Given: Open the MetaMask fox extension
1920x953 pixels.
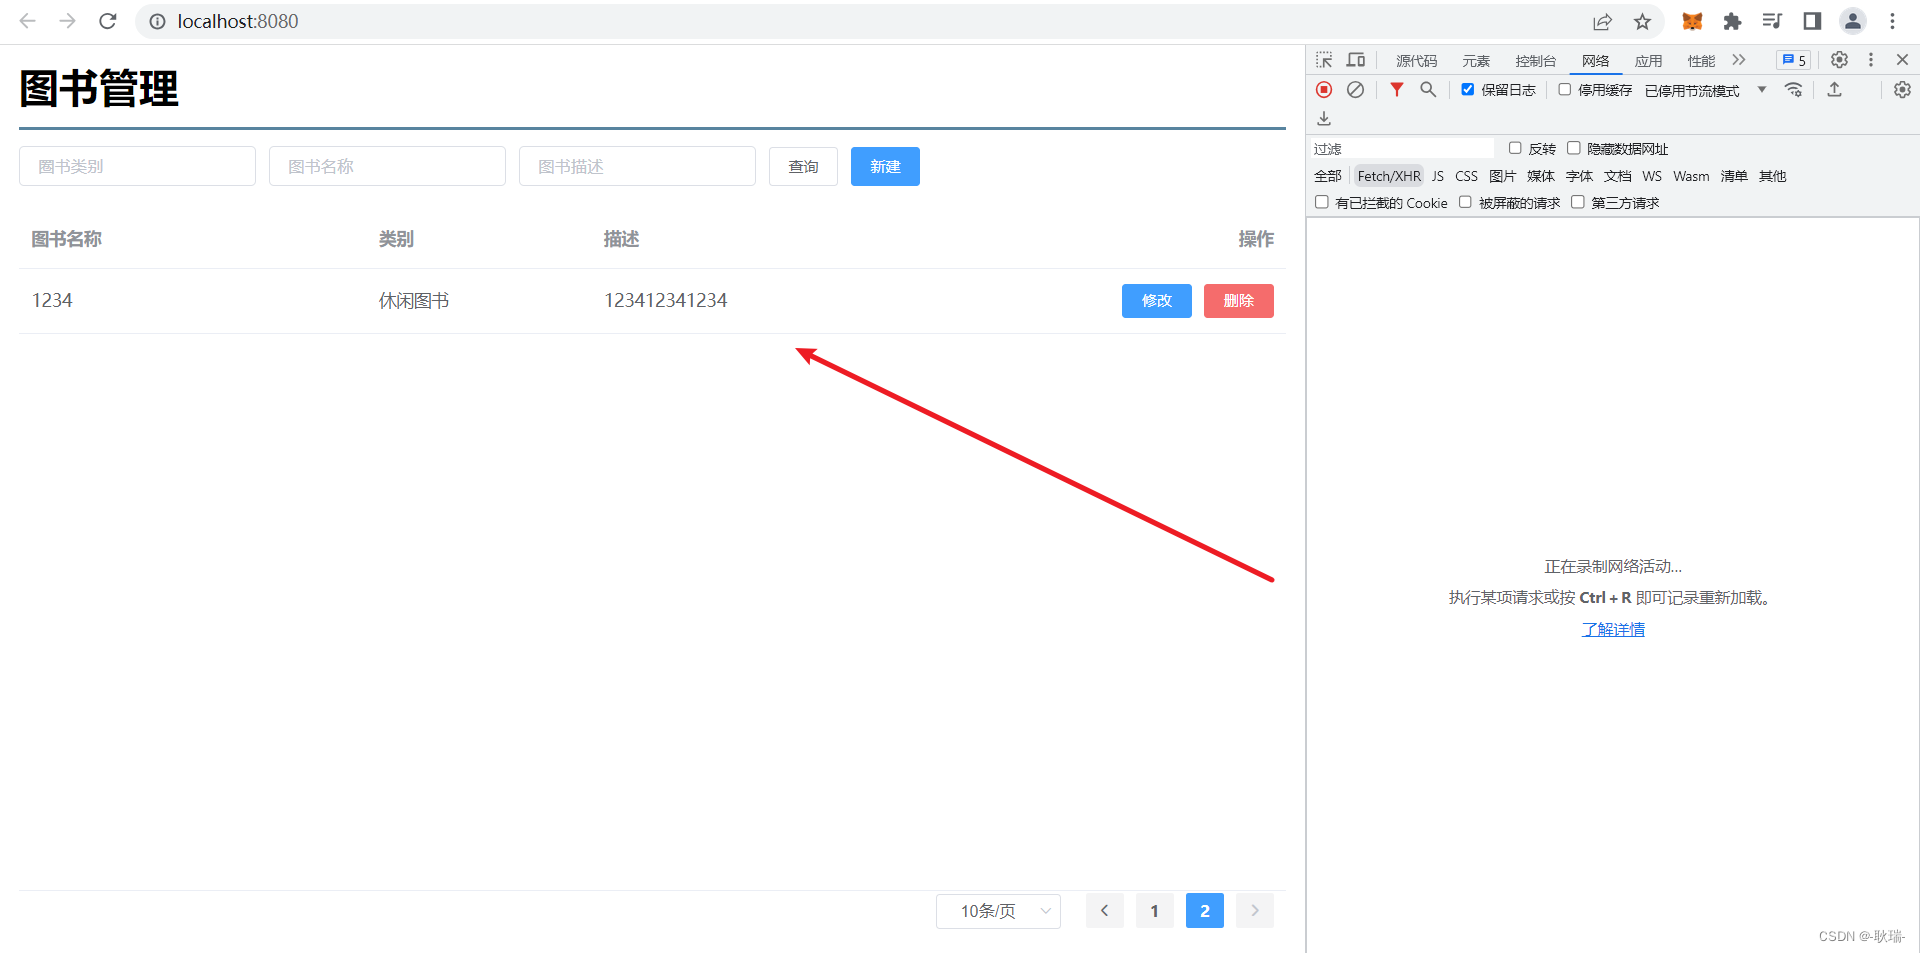Looking at the screenshot, I should click(x=1692, y=21).
